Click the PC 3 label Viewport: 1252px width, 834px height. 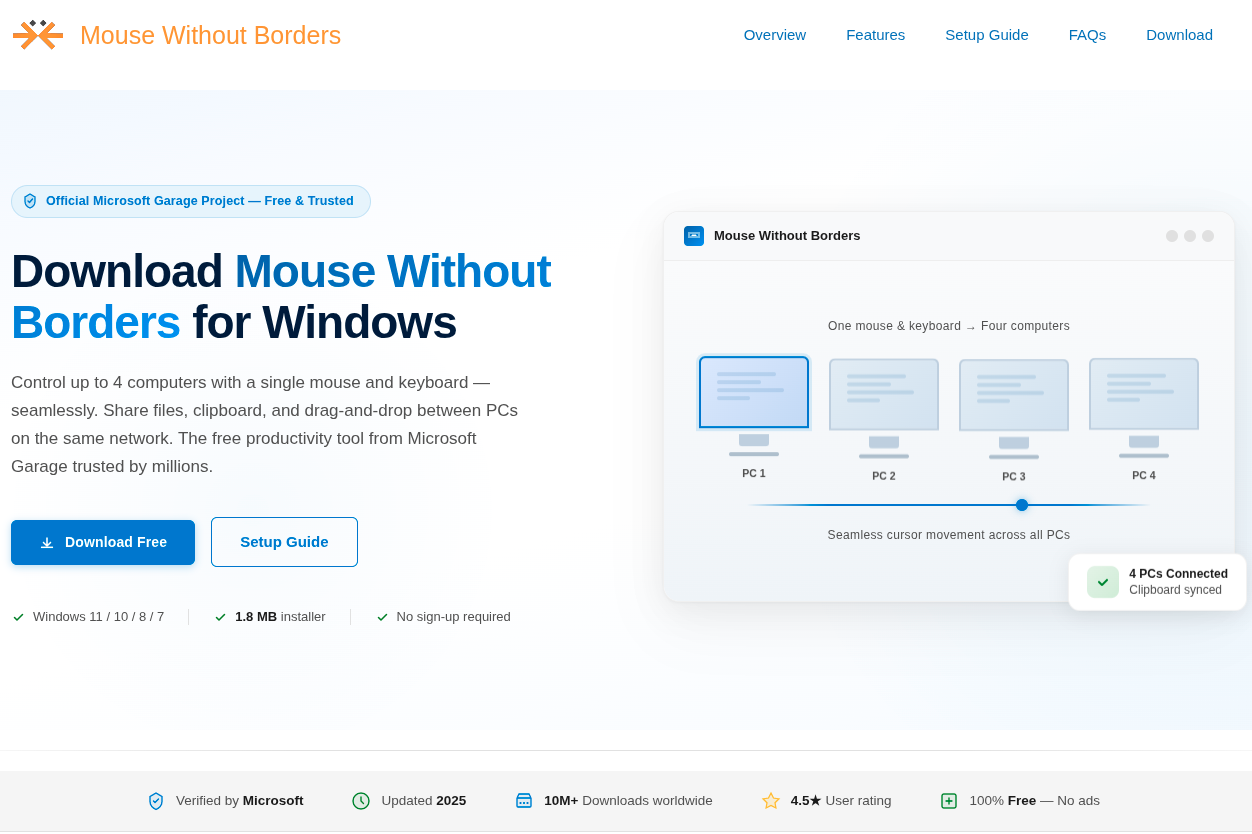(1014, 477)
